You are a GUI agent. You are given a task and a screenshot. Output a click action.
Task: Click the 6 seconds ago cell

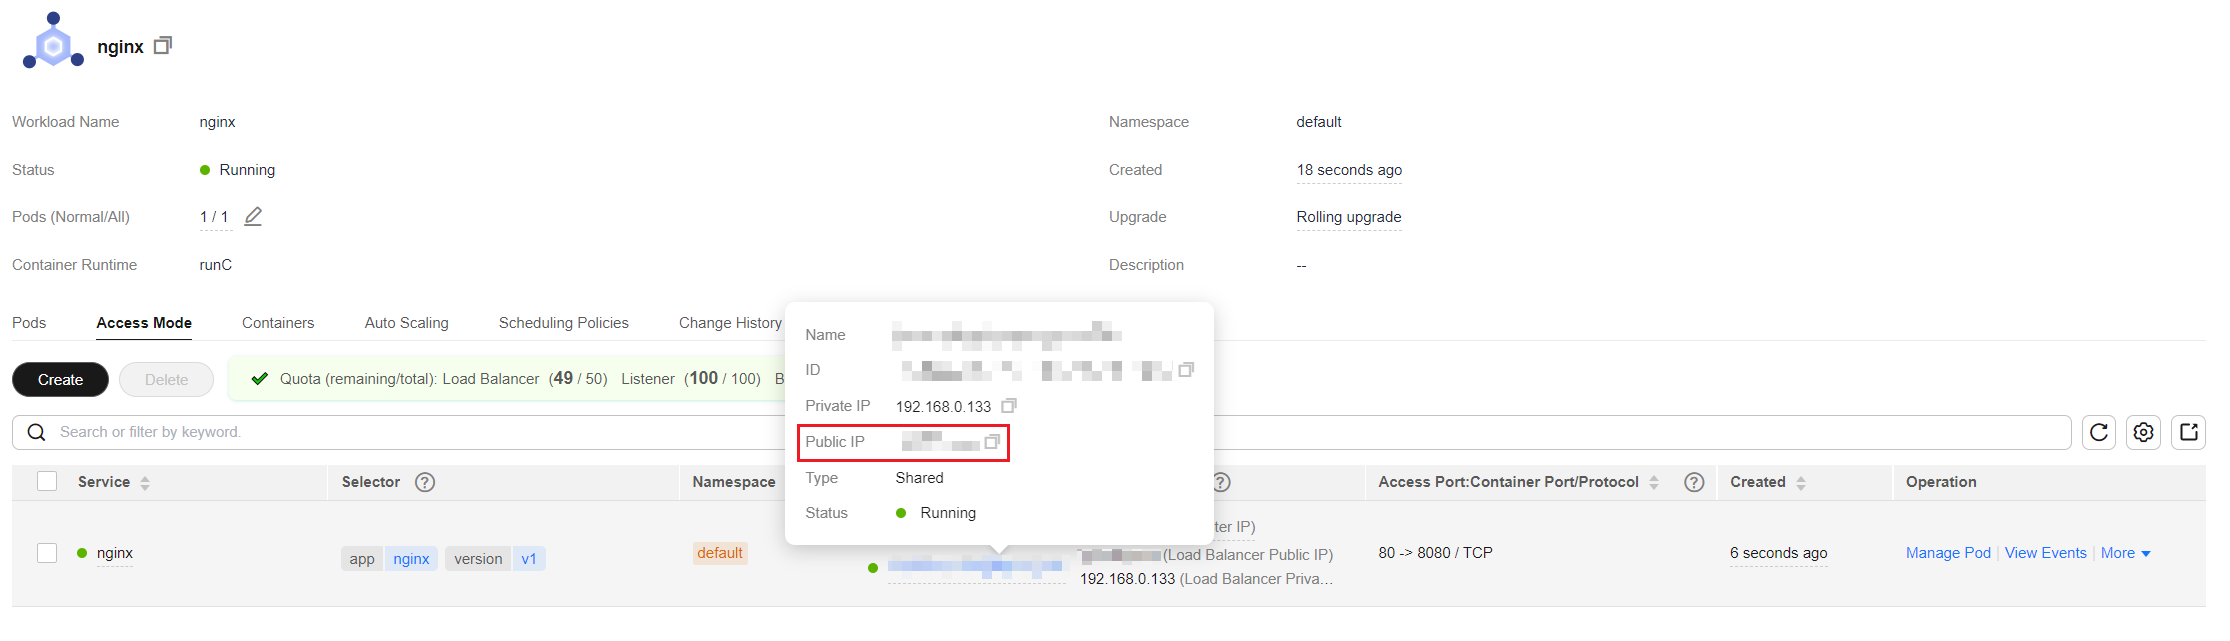tap(1778, 553)
